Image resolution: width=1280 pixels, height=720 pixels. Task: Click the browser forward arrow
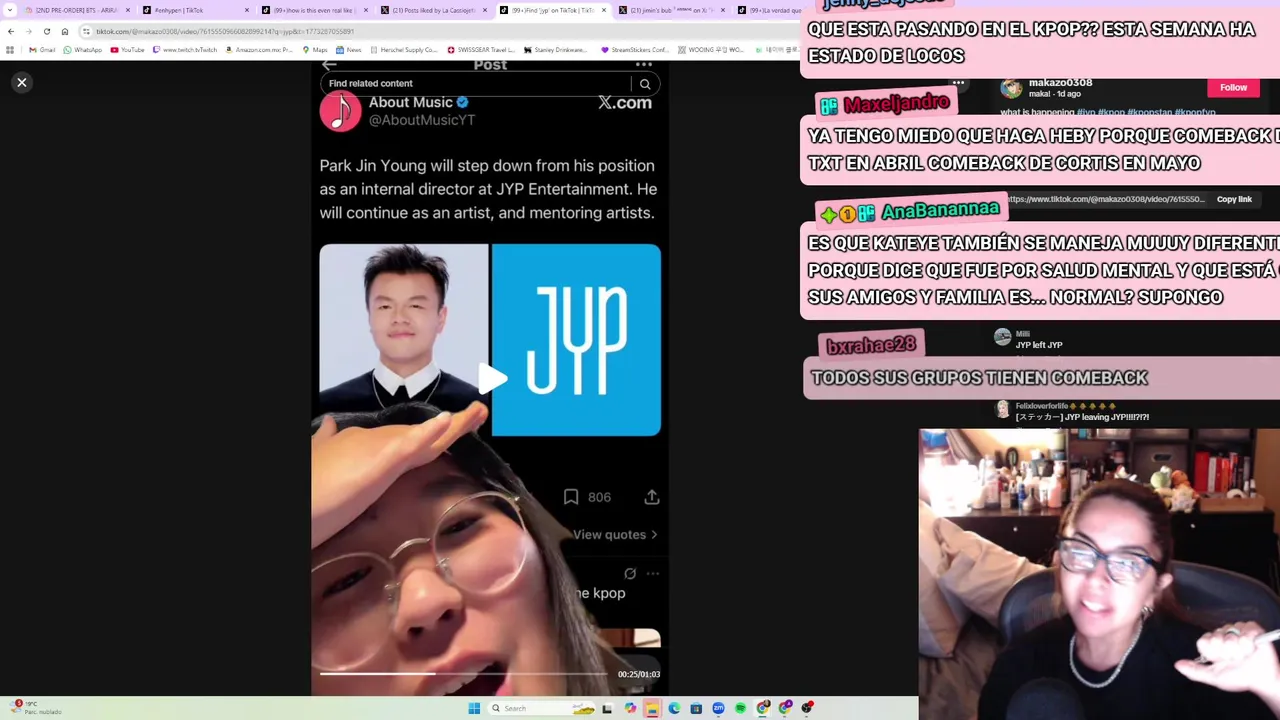28,31
